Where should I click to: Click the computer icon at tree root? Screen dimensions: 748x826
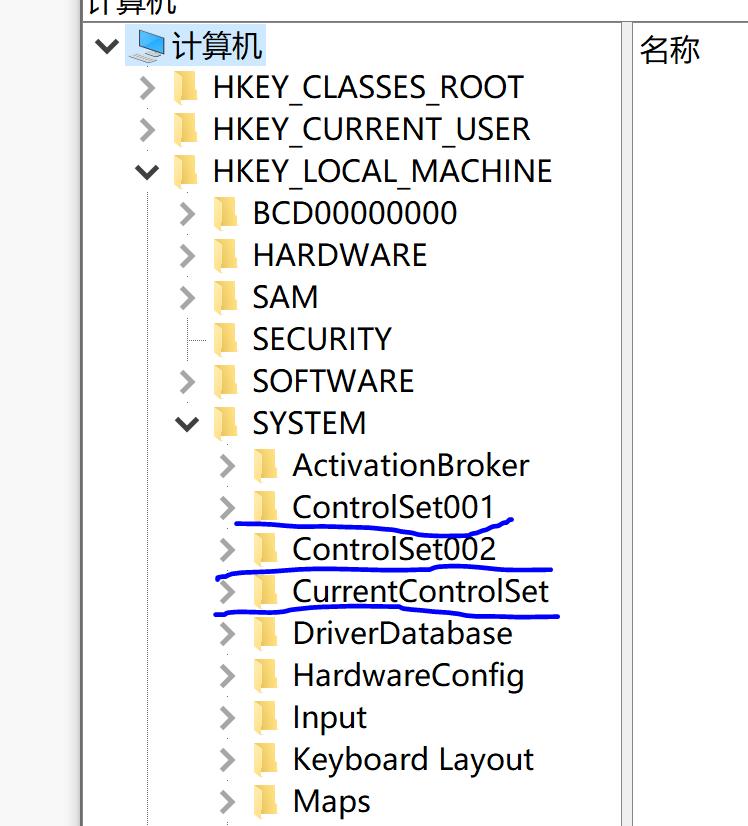149,45
